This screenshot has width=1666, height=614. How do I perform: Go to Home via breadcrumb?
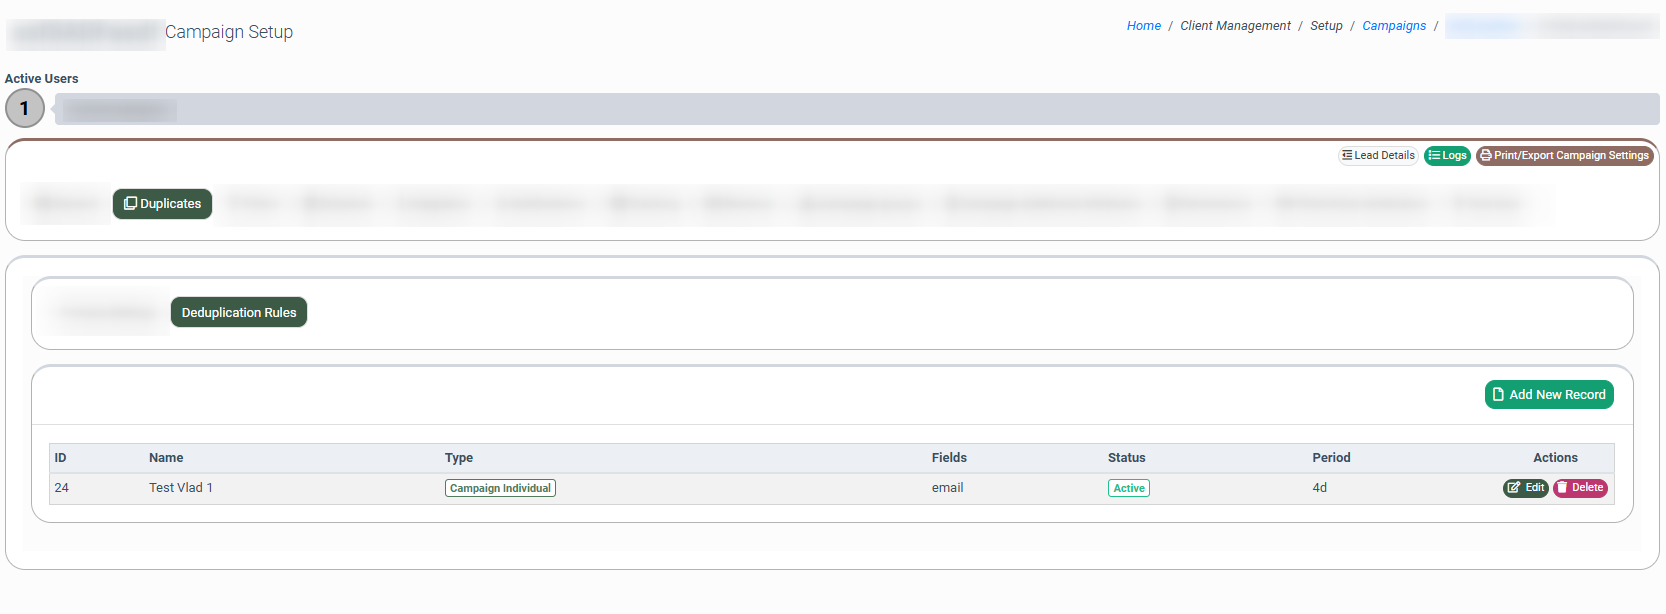click(1143, 26)
